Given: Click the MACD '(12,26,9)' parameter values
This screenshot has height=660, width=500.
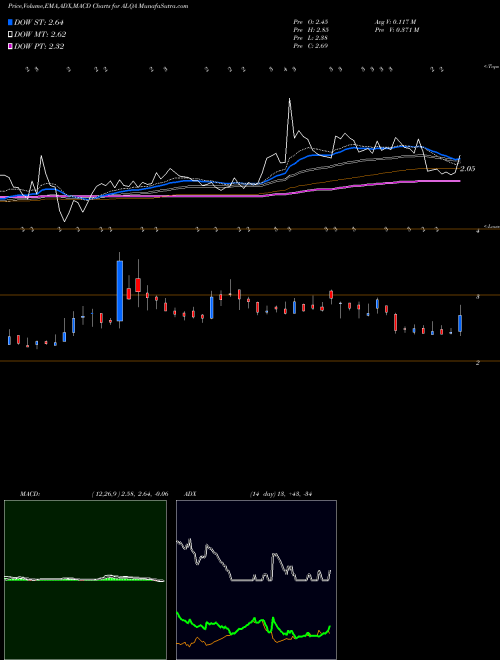Looking at the screenshot, I should pos(130,494).
